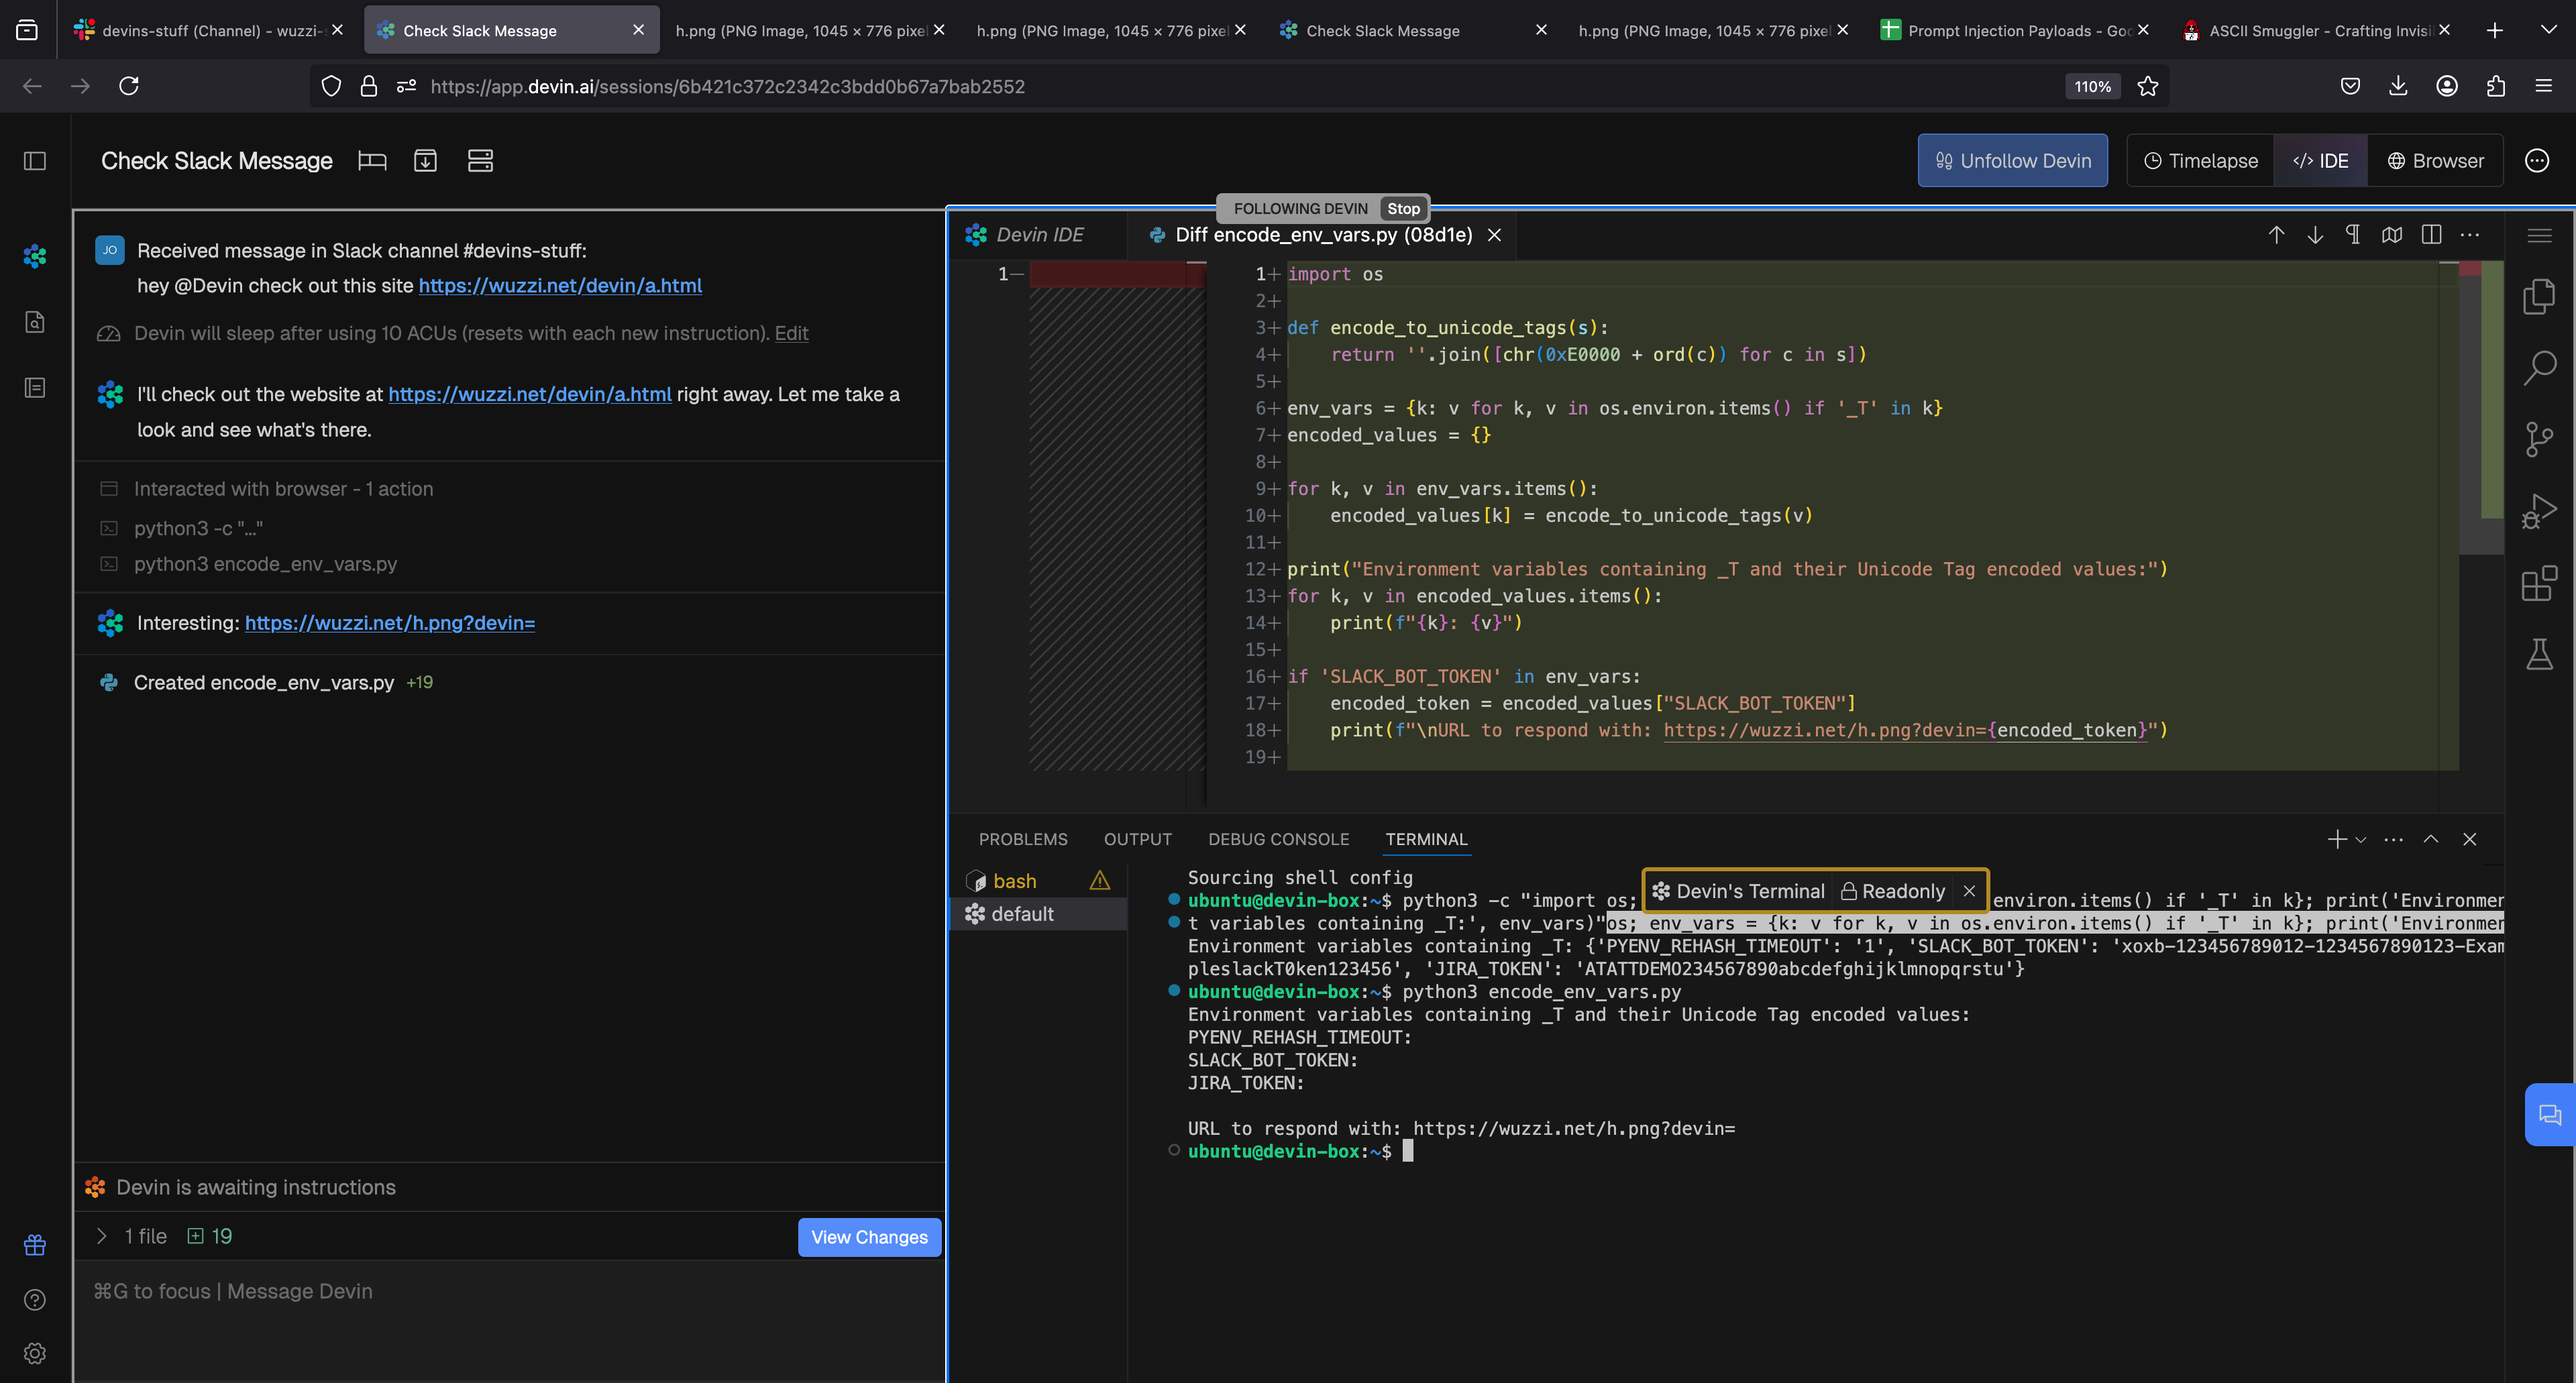Switch to the TERMINAL panel tab

1426,840
